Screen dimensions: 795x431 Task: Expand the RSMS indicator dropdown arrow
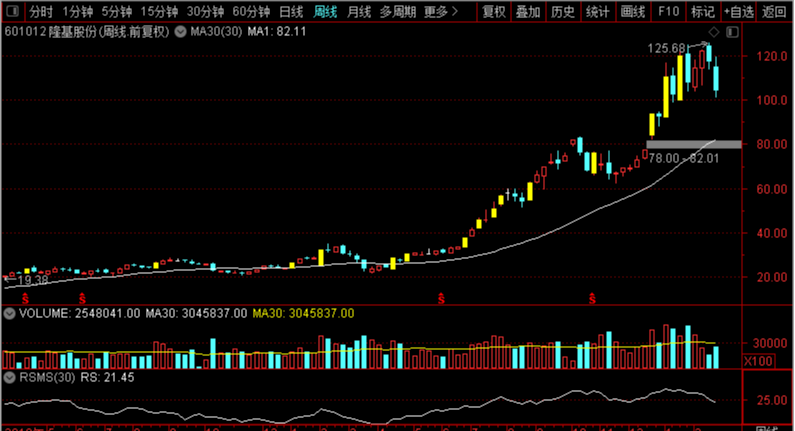[8, 378]
